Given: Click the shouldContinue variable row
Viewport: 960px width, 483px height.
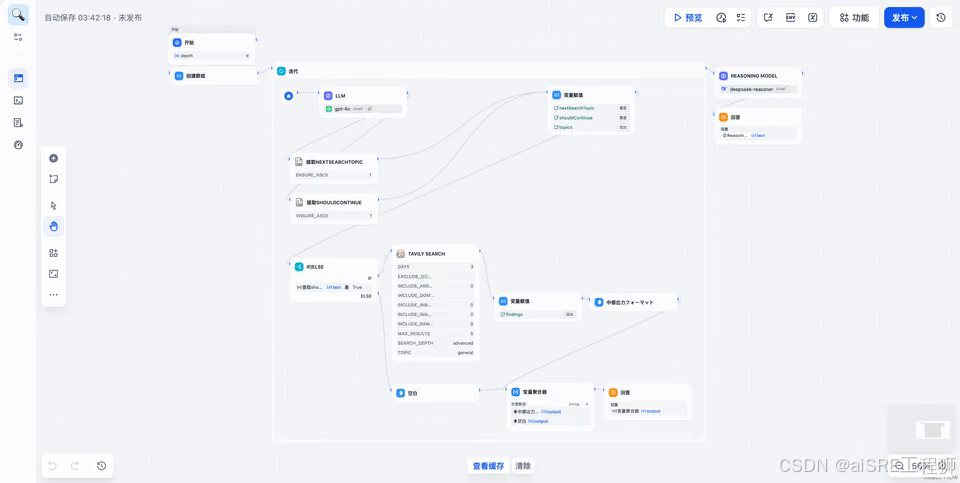Looking at the screenshot, I should (x=591, y=118).
